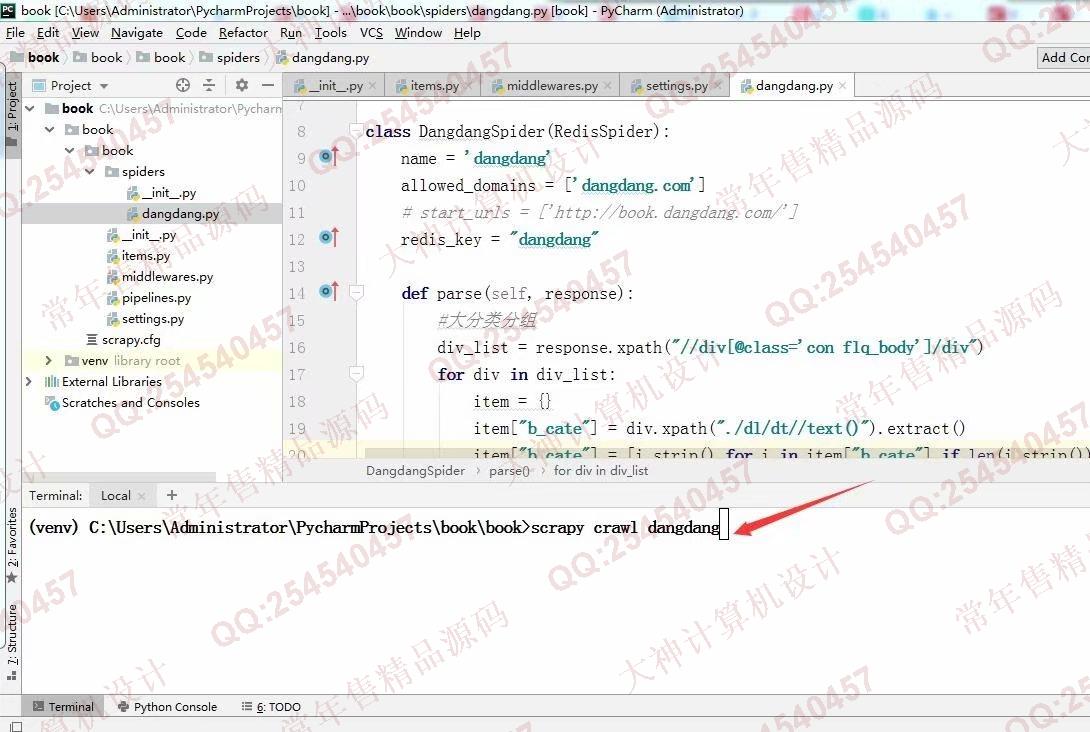The height and width of the screenshot is (732, 1090).
Task: Open the Terminal tool window button
Action: (x=63, y=706)
